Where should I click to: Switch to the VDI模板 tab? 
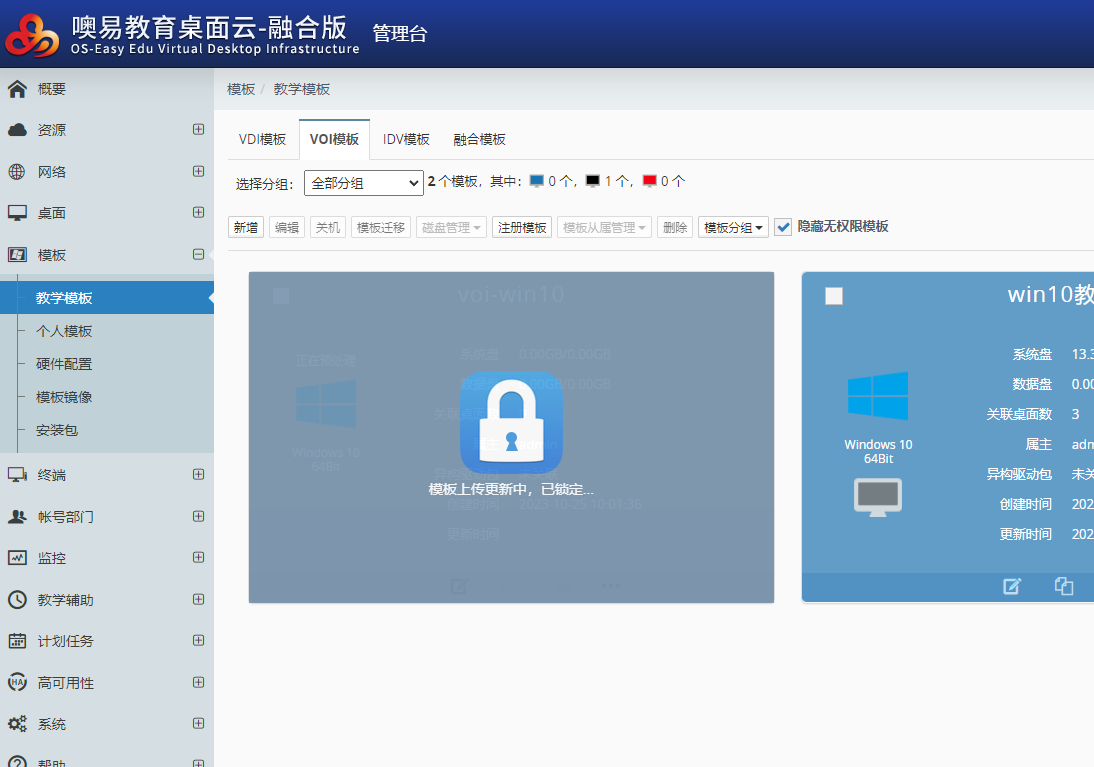click(x=262, y=140)
